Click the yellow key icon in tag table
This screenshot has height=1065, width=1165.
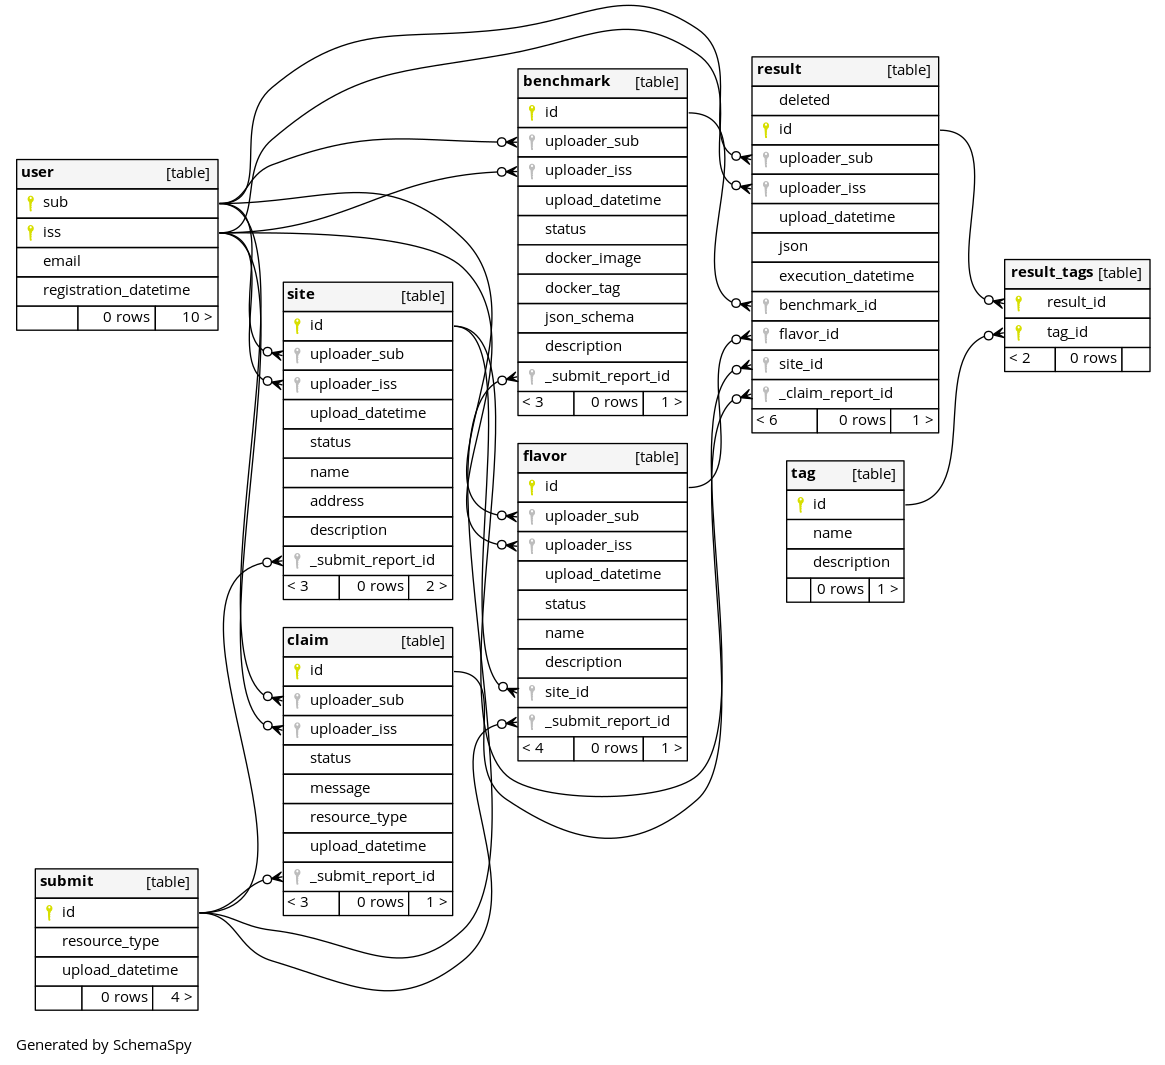pyautogui.click(x=800, y=505)
